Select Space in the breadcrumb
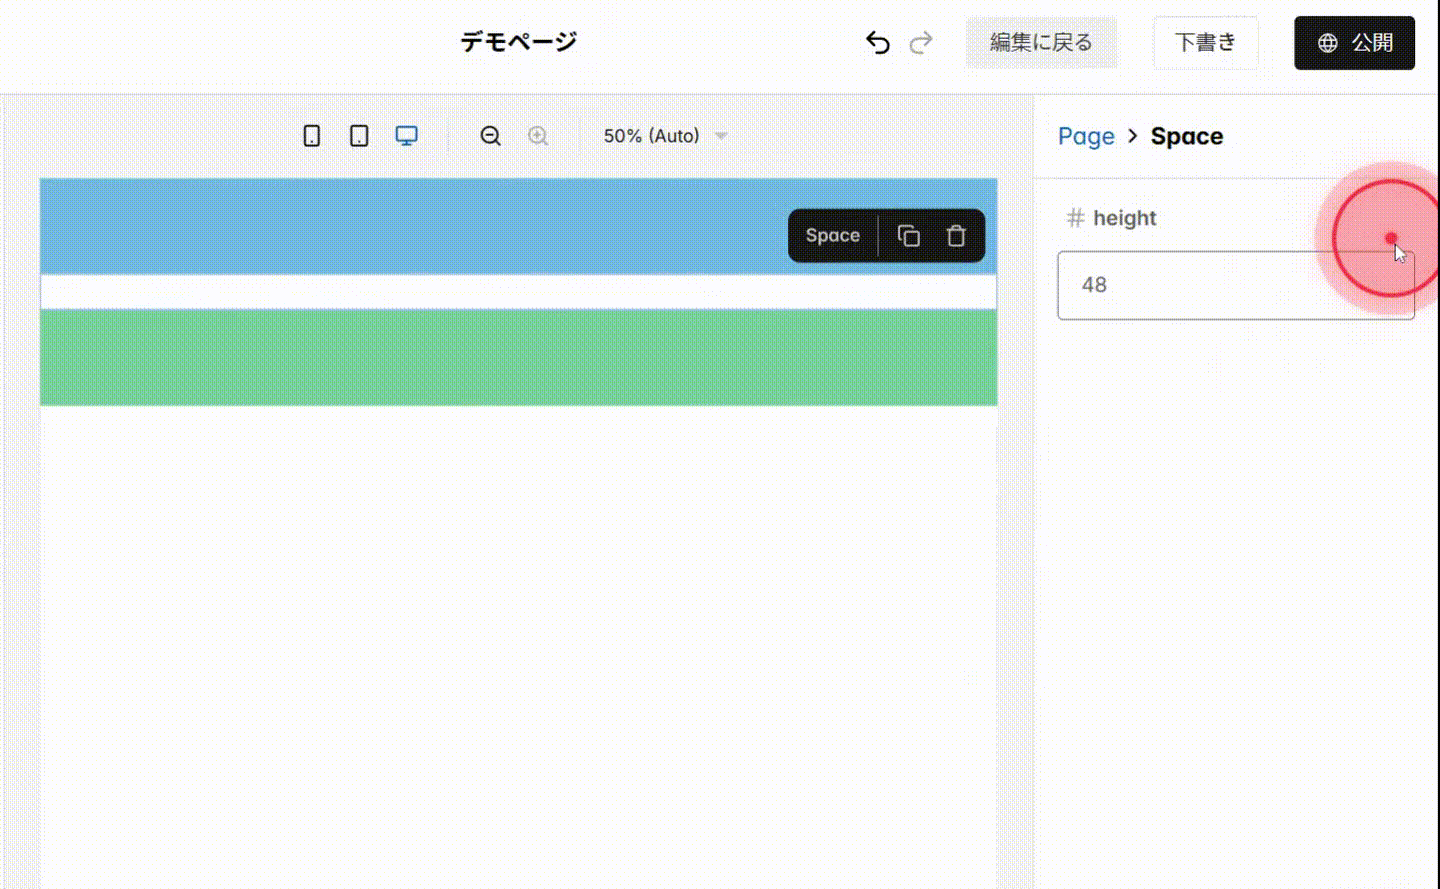 [x=1187, y=135]
